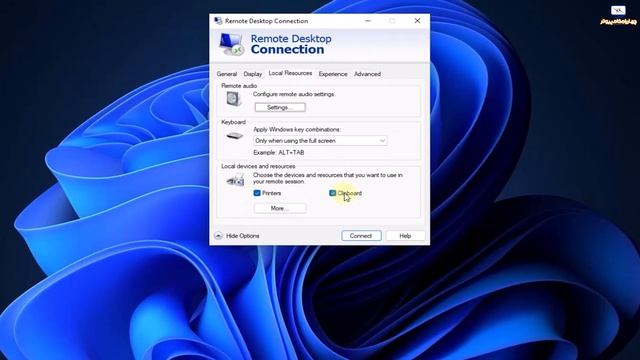This screenshot has width=640, height=360.
Task: Expand the Windows key combinations dropdown
Action: click(320, 141)
